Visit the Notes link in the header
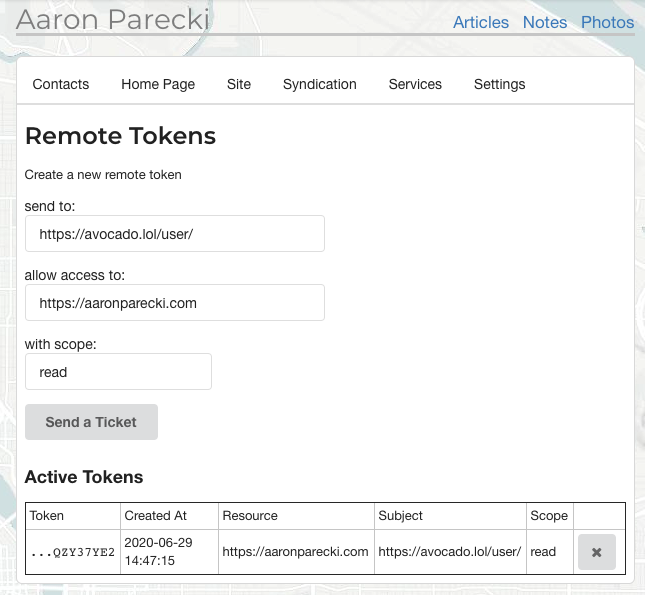 tap(545, 22)
